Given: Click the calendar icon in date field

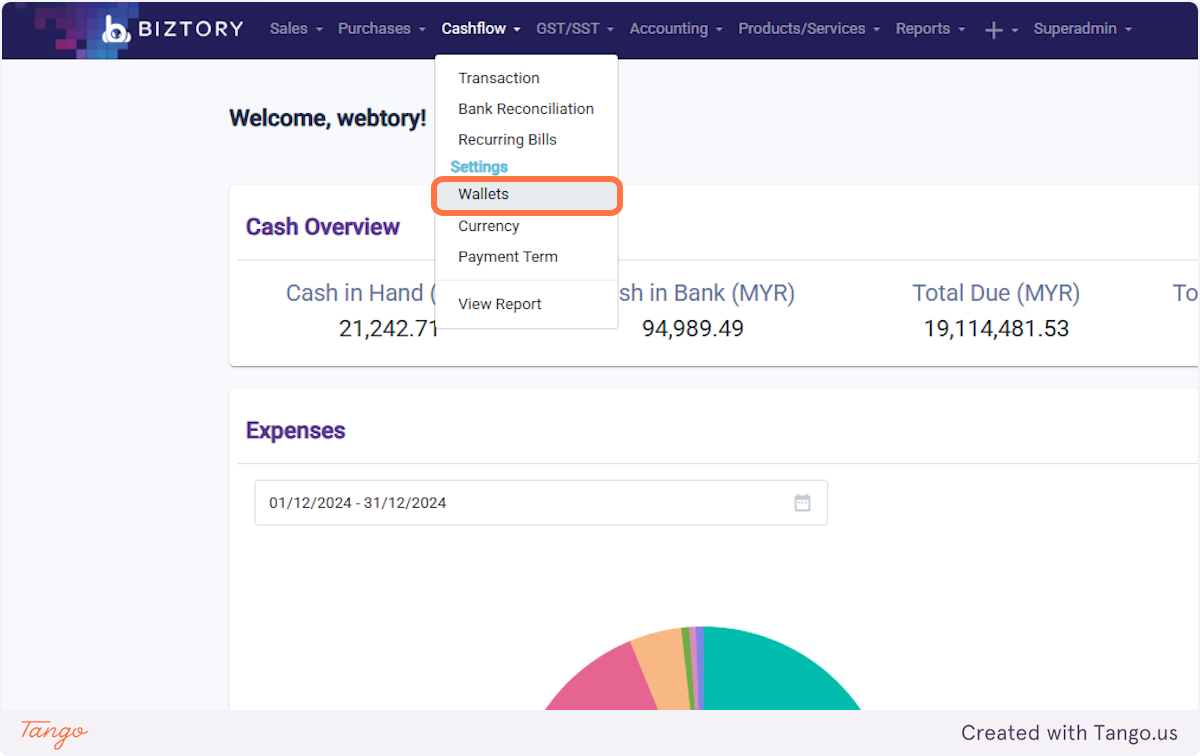Looking at the screenshot, I should pos(802,503).
